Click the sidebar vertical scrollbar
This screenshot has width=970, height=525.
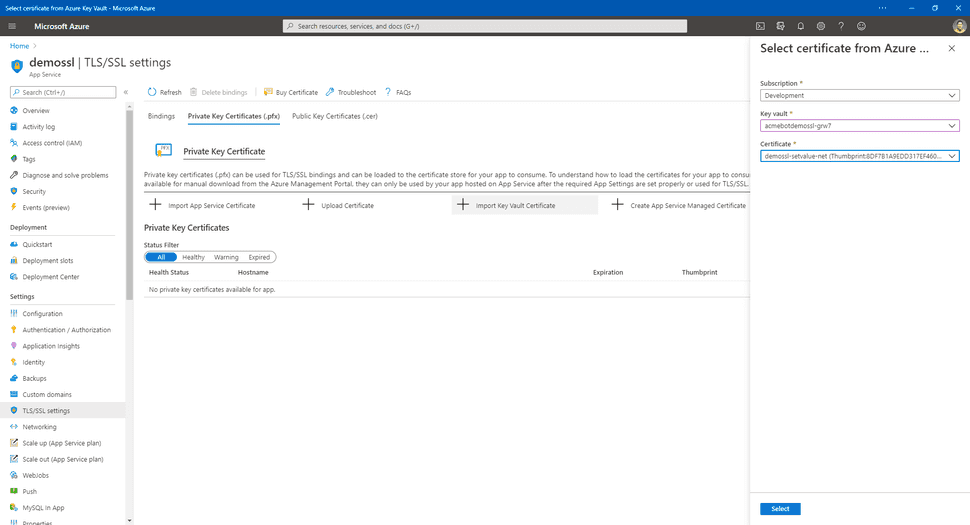(129, 204)
